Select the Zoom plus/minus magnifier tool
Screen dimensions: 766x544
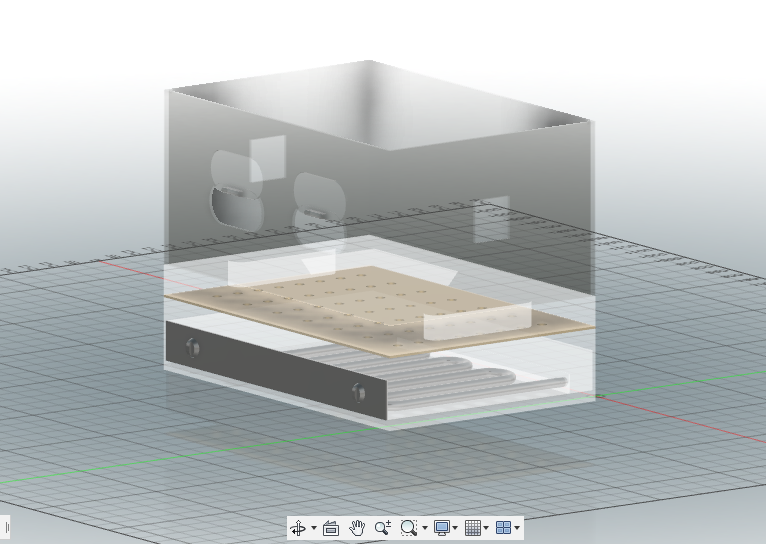[x=383, y=528]
